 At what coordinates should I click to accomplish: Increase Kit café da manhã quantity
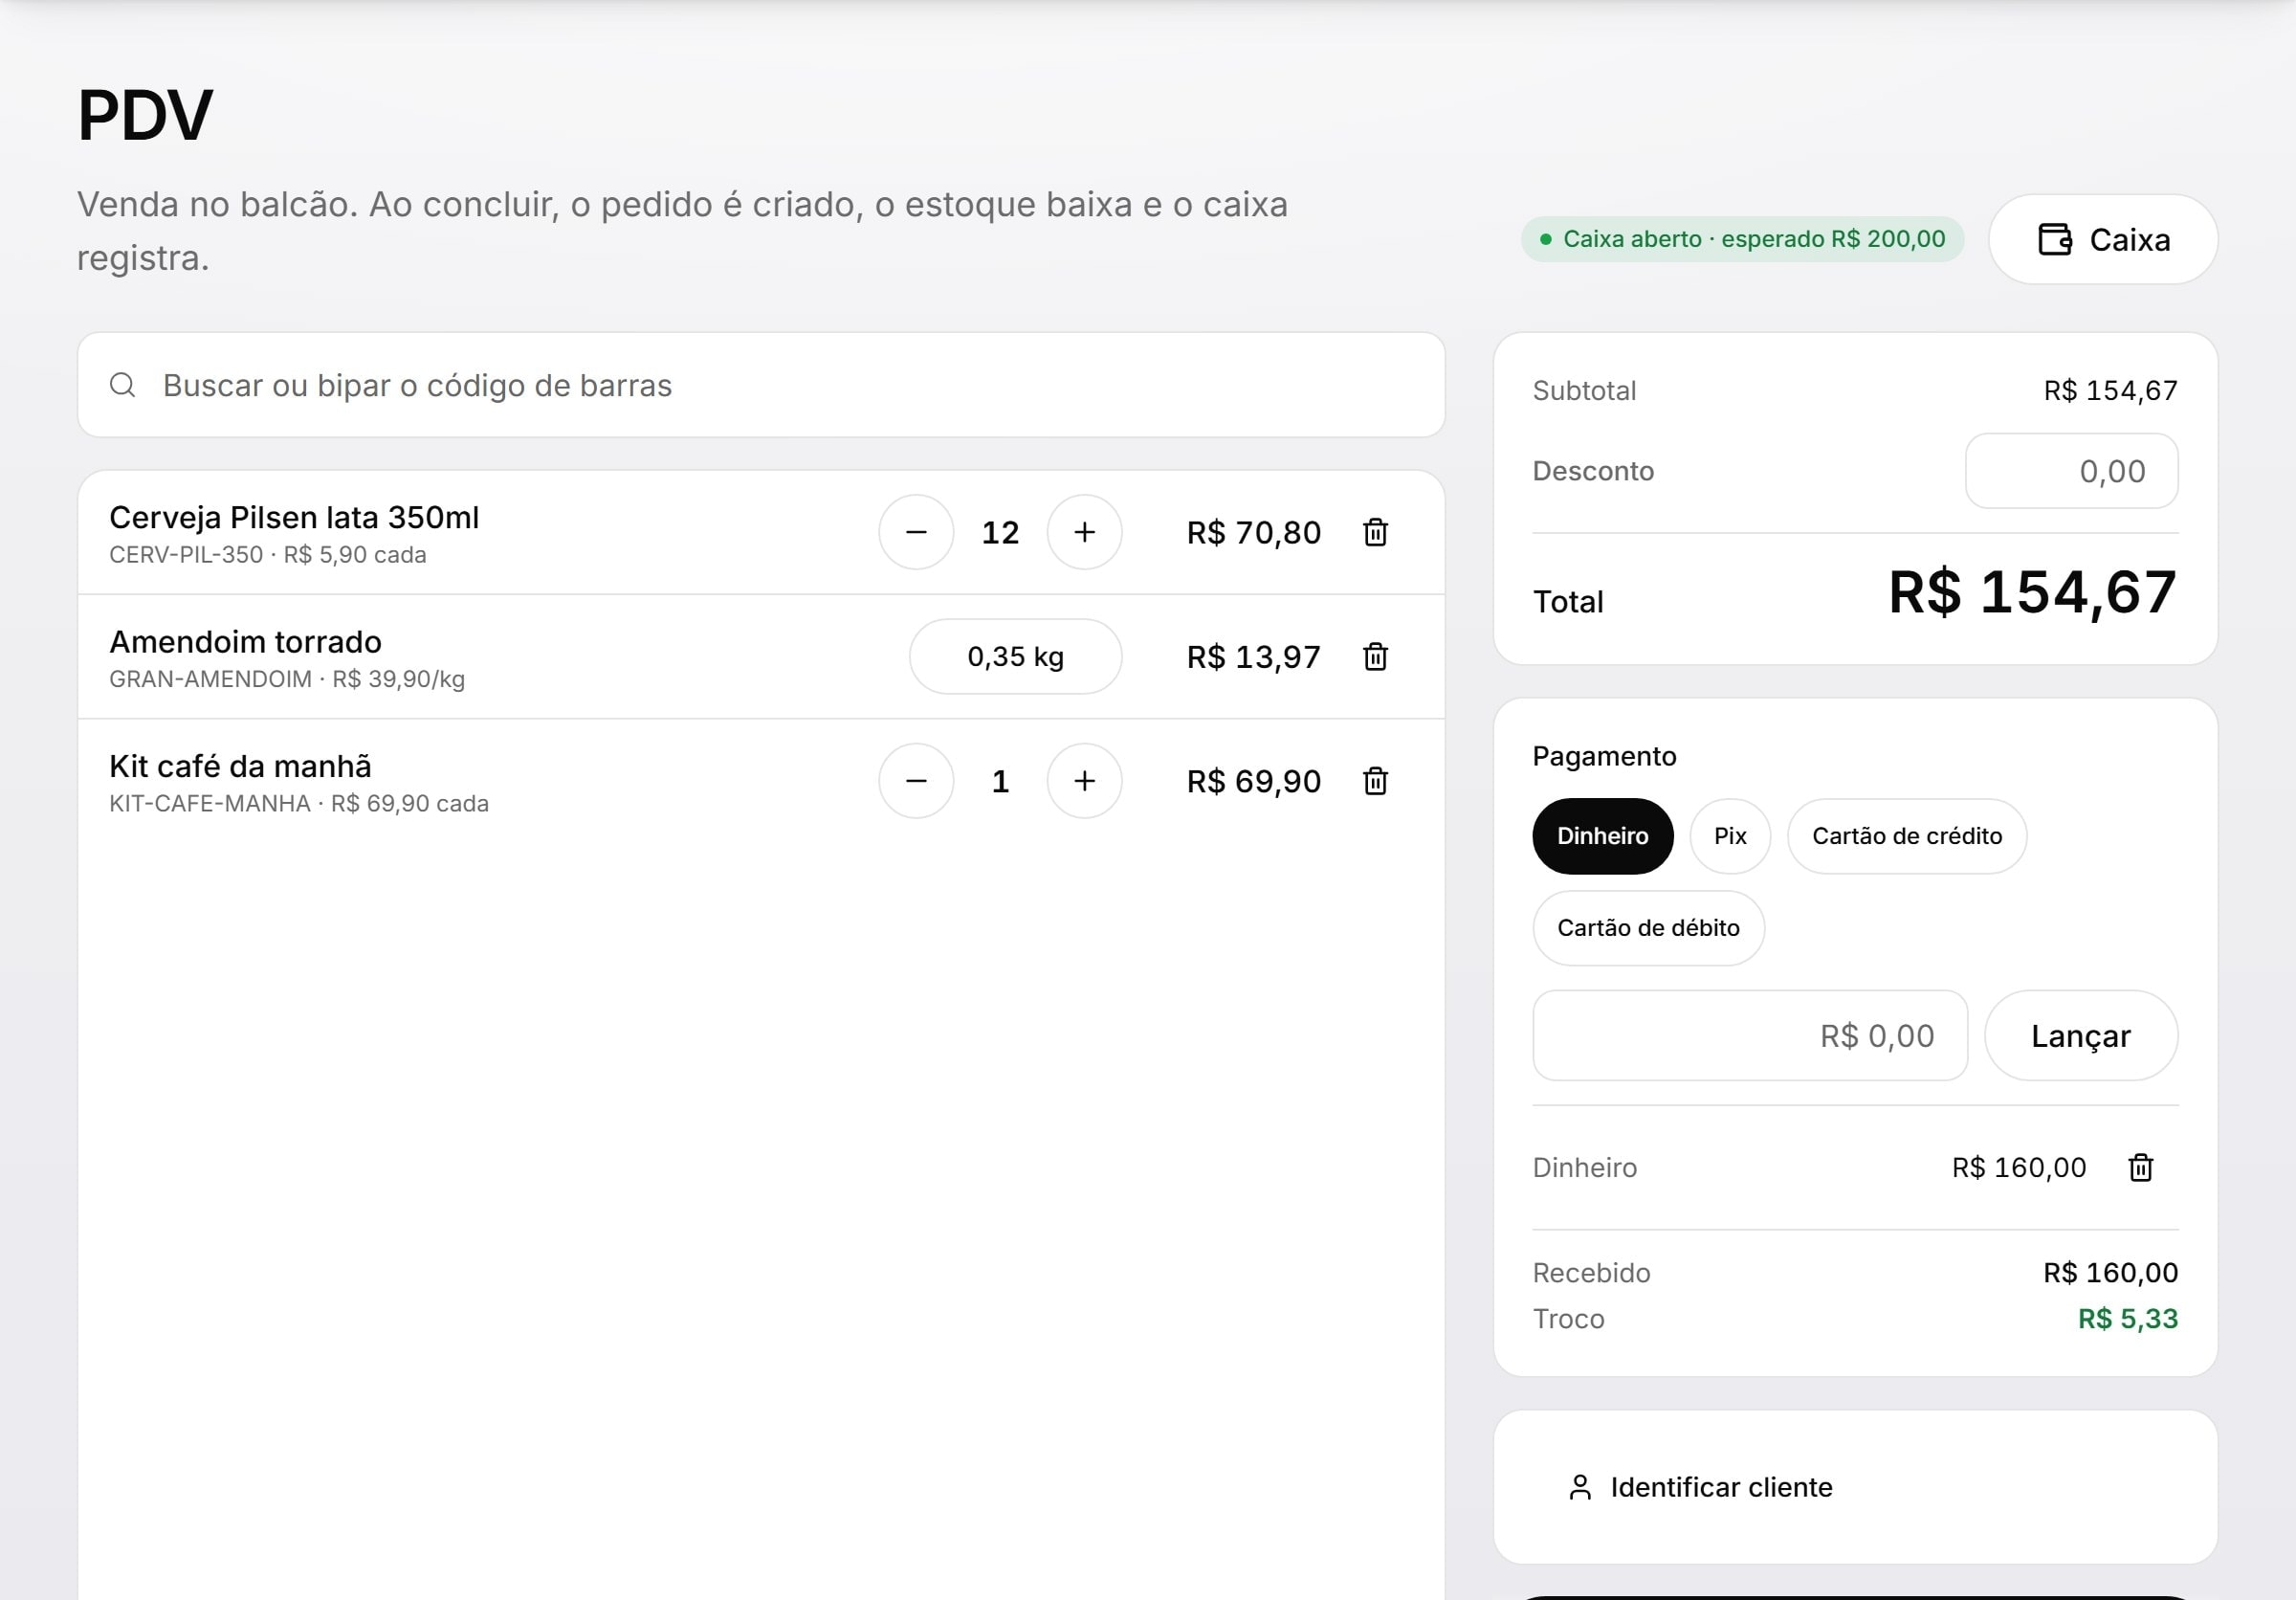pos(1084,781)
